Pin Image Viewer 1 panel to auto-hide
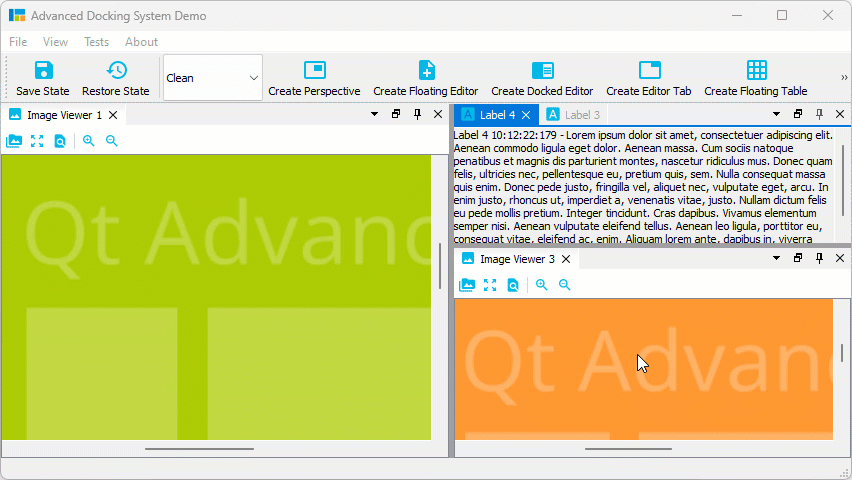Image resolution: width=852 pixels, height=480 pixels. 418,115
